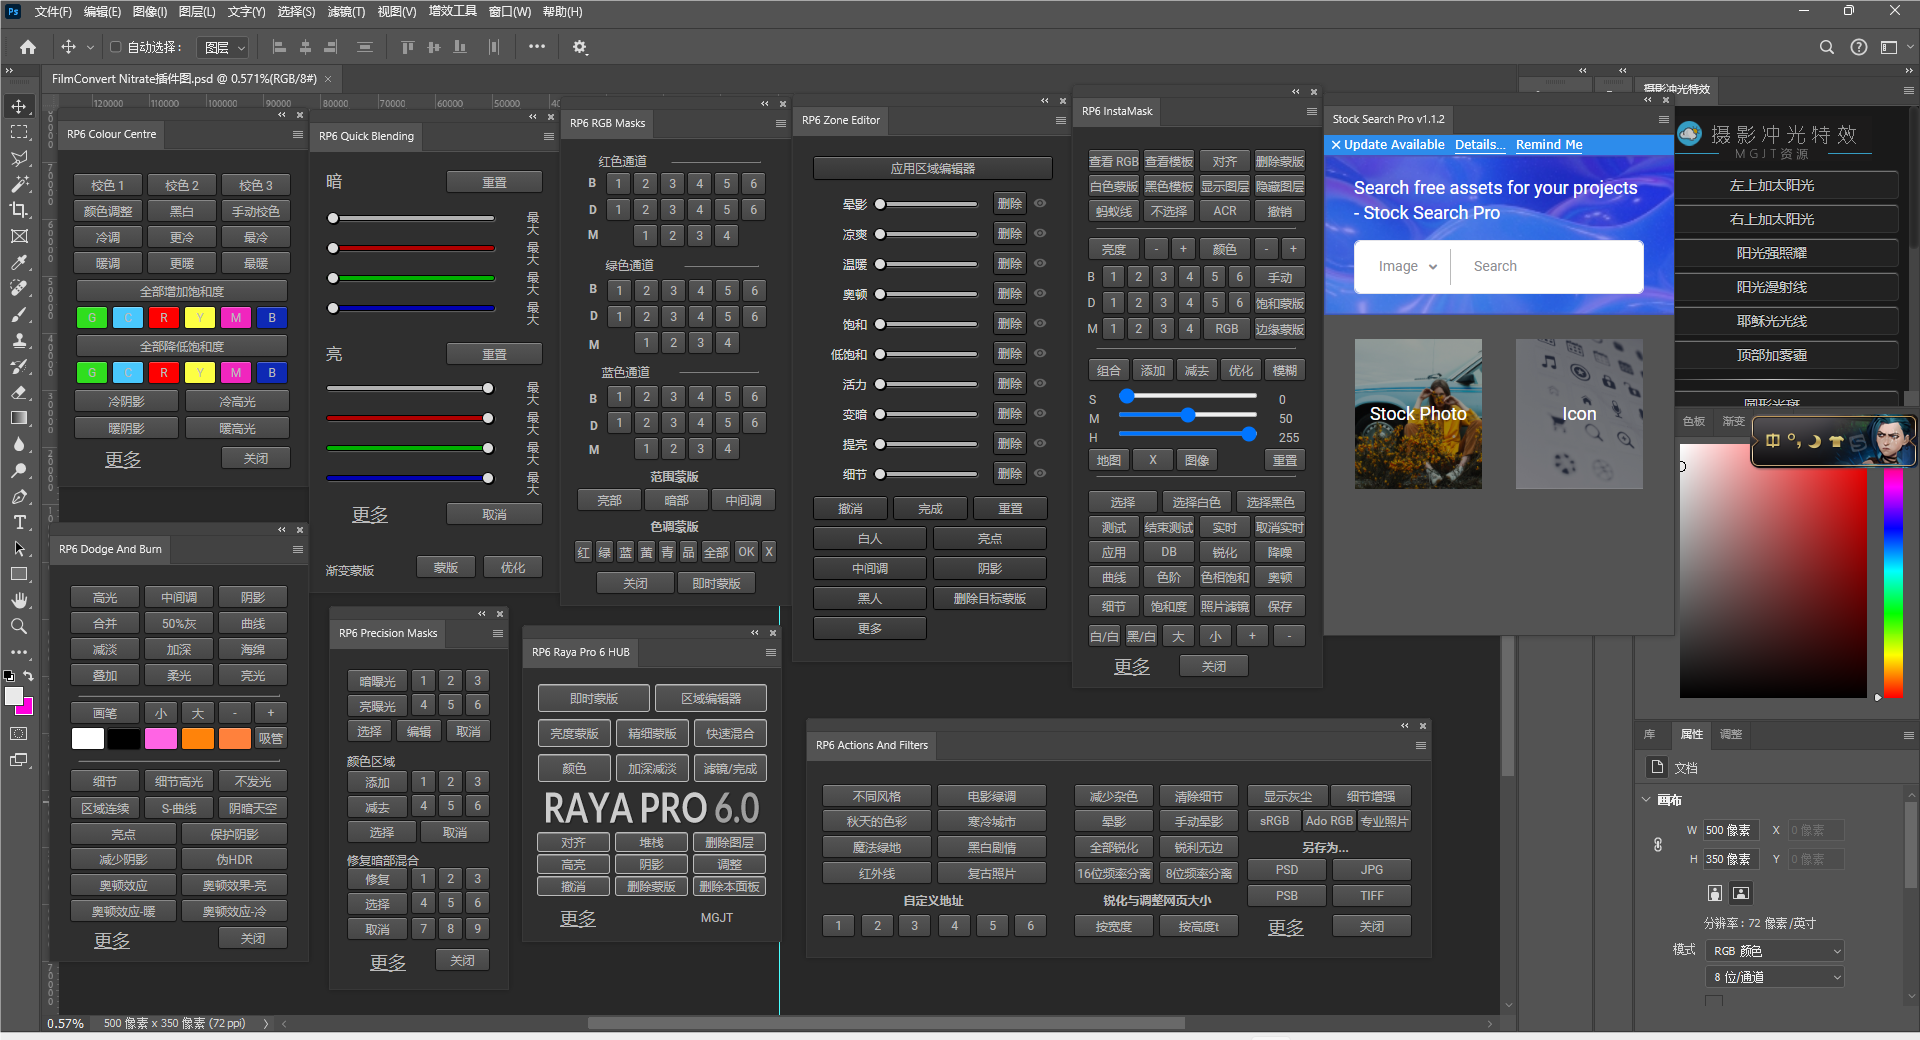Open the 文件(F) menu
The height and width of the screenshot is (1040, 1920).
click(53, 12)
